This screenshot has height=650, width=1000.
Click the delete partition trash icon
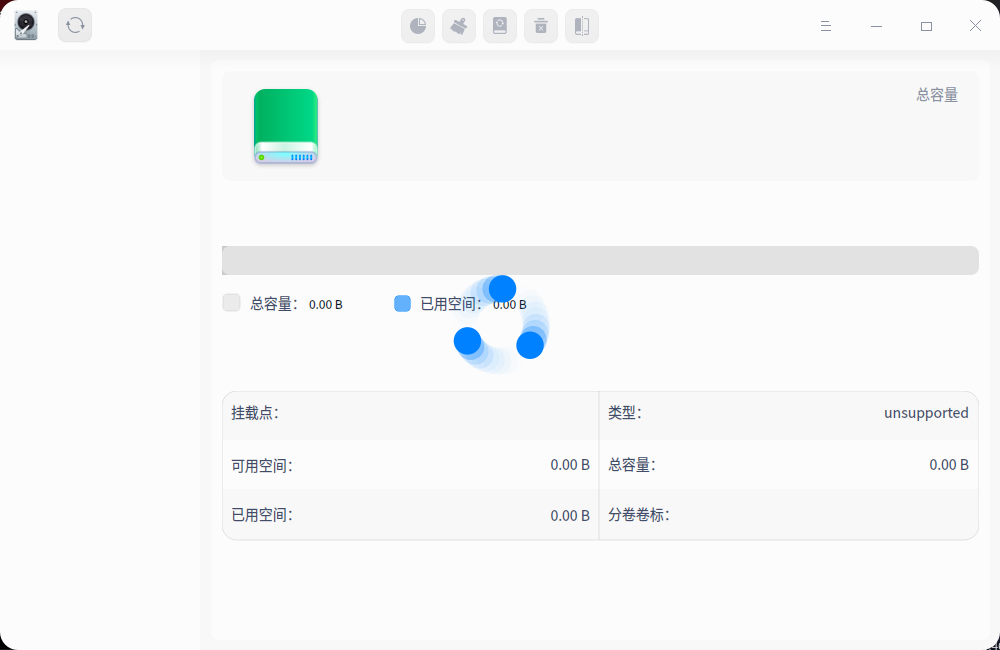click(x=541, y=26)
